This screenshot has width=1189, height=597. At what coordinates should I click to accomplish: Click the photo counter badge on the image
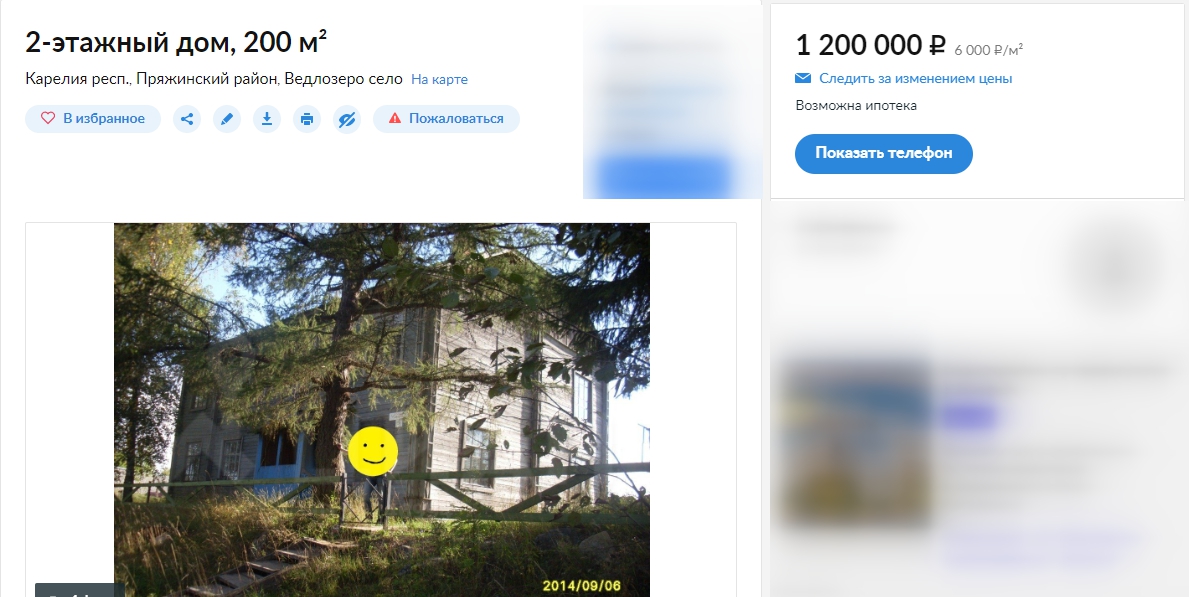pyautogui.click(x=80, y=591)
